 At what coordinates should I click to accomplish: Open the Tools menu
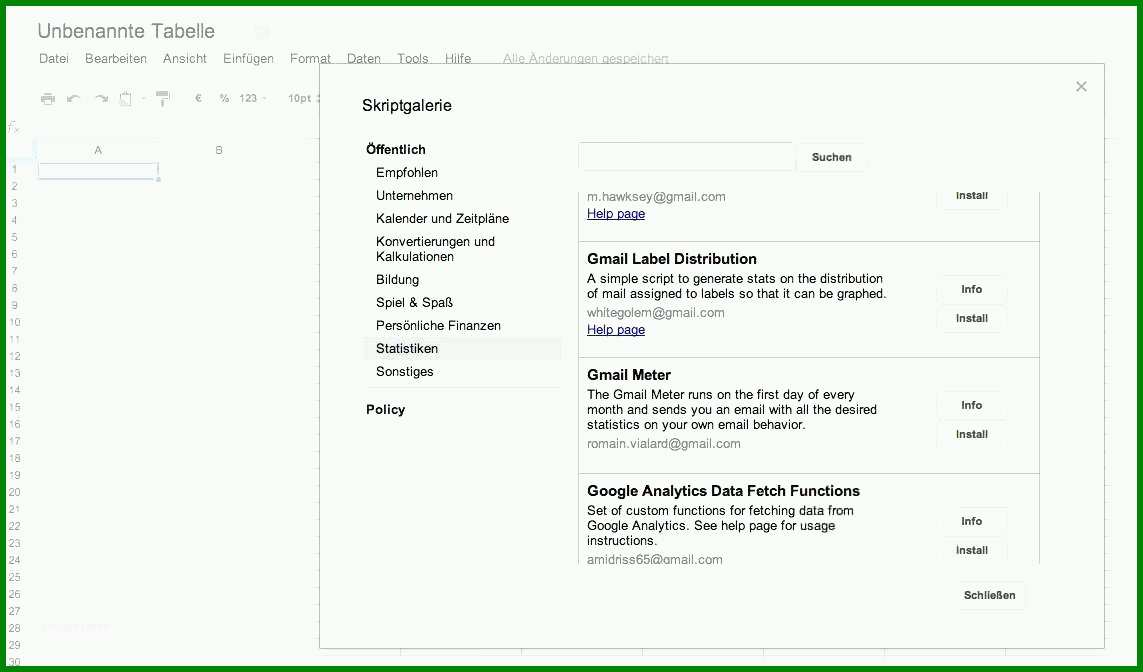click(x=413, y=58)
